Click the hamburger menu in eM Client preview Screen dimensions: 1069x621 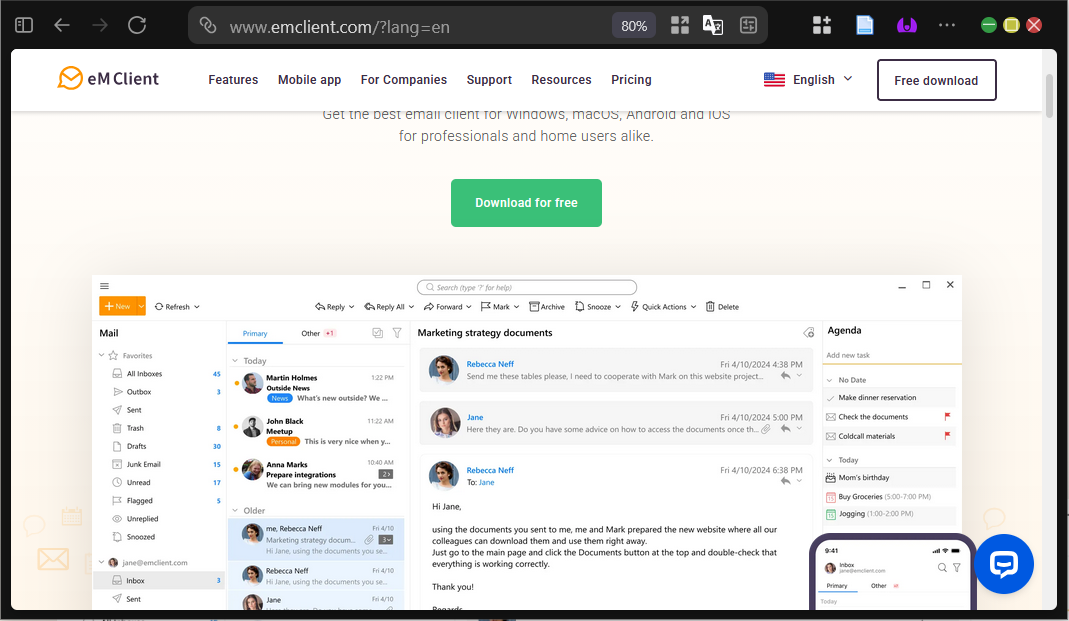(x=104, y=286)
